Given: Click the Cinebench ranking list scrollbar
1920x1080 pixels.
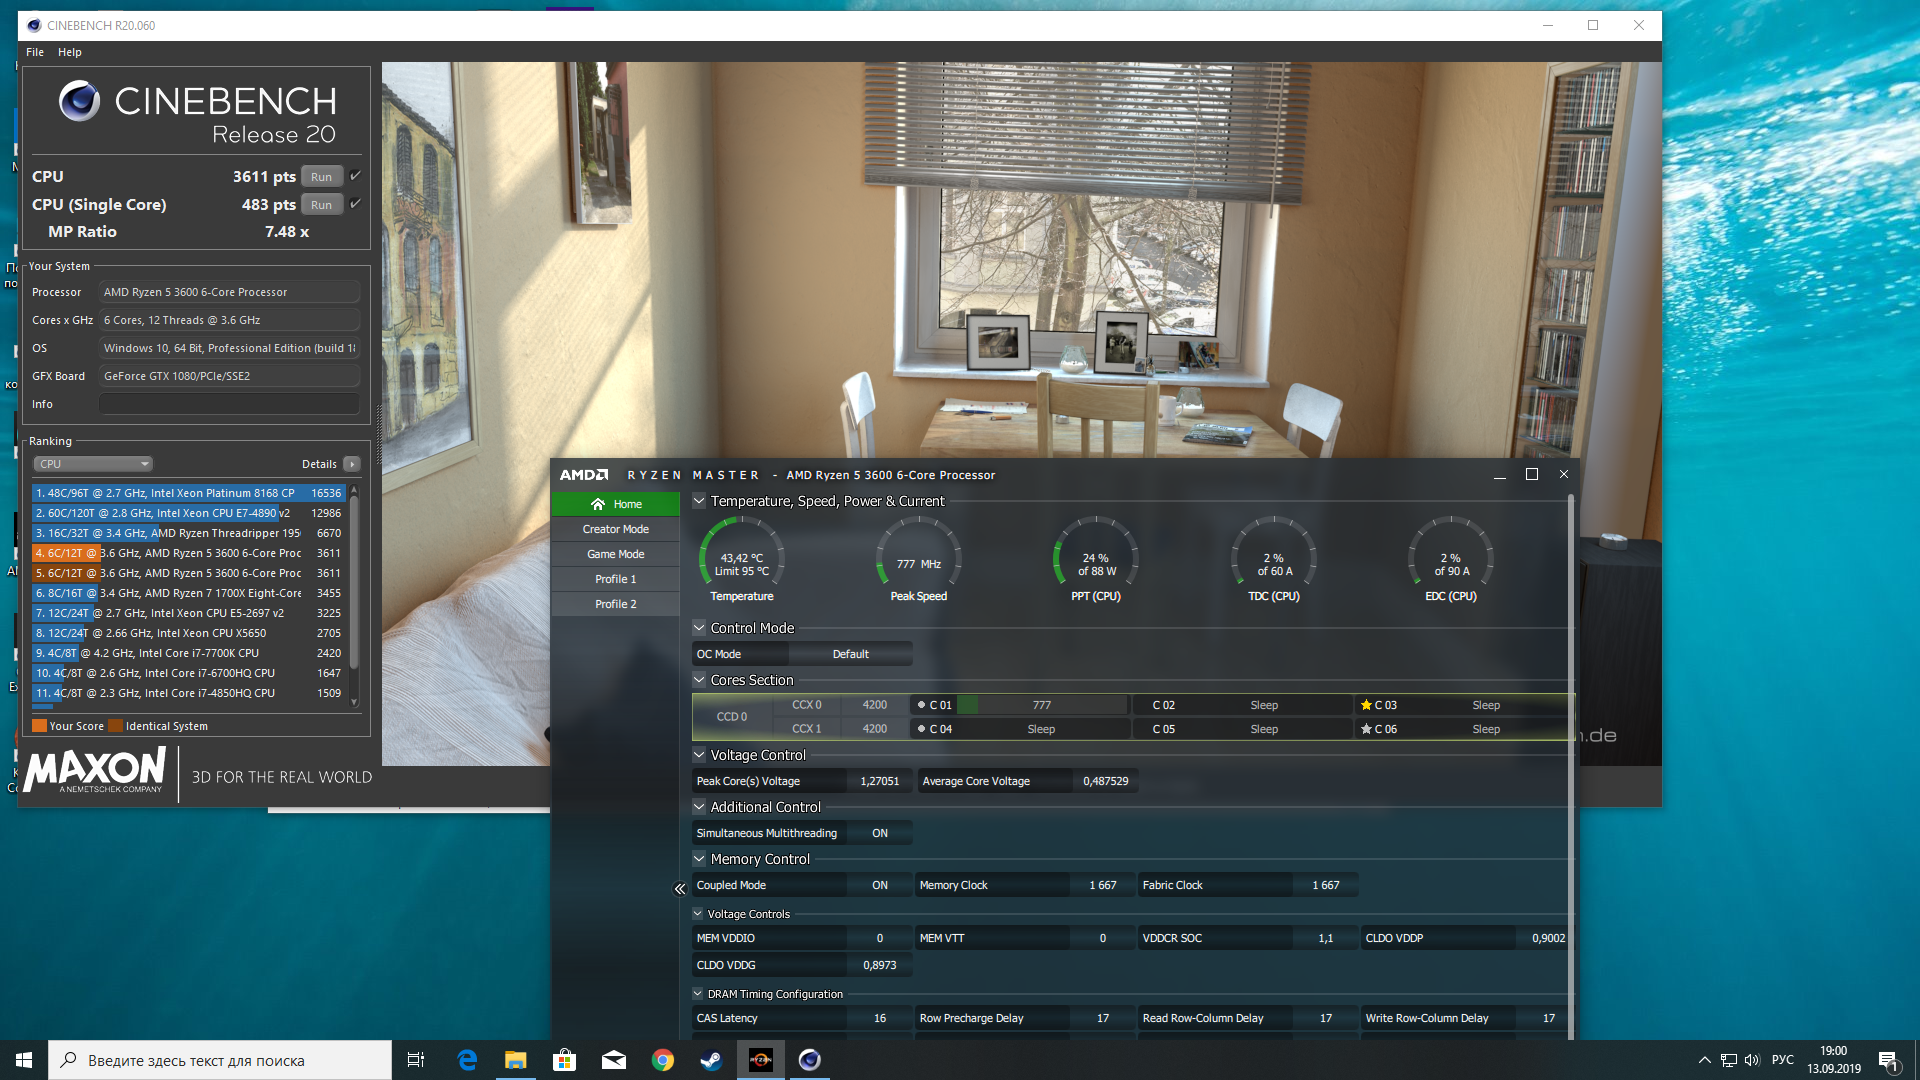Looking at the screenshot, I should 354,590.
